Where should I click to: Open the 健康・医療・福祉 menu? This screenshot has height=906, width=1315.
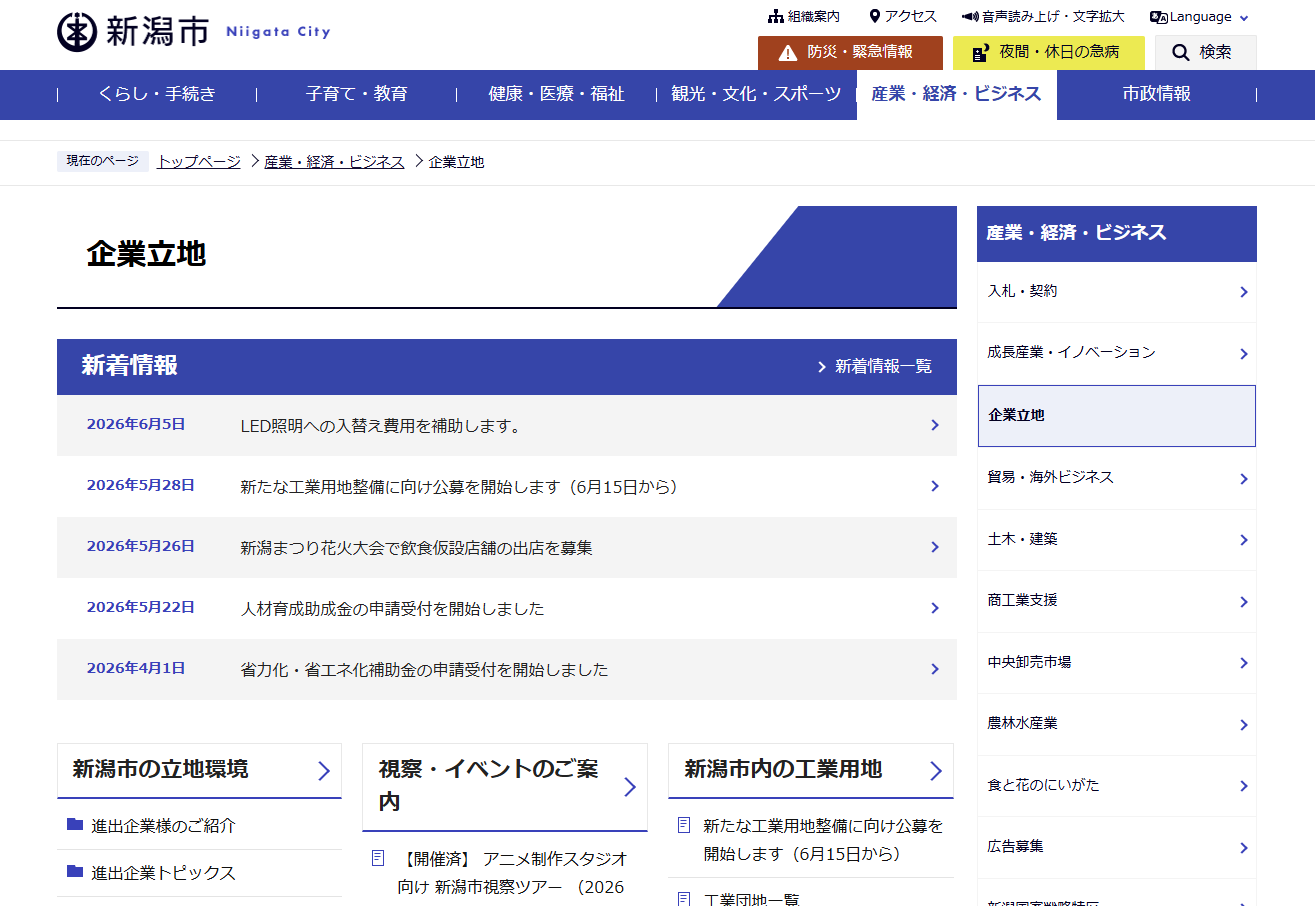557,94
